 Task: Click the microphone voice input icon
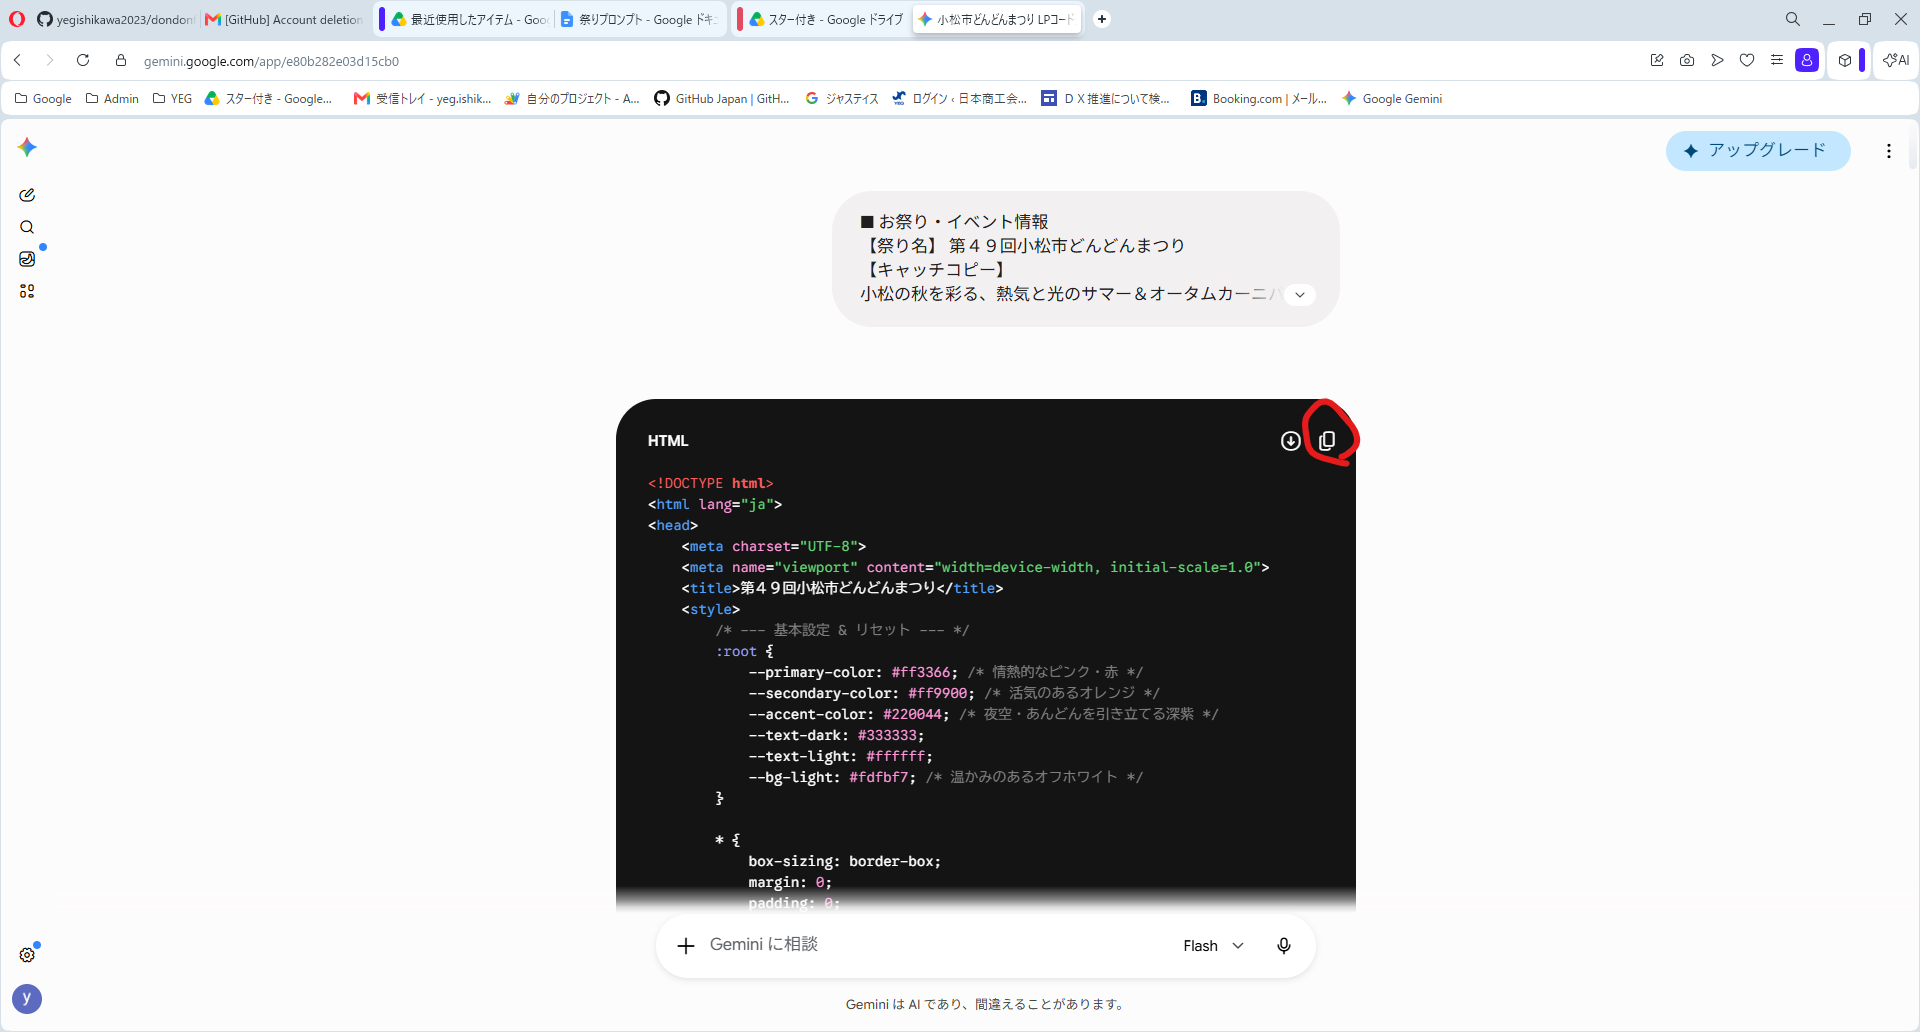[1284, 946]
